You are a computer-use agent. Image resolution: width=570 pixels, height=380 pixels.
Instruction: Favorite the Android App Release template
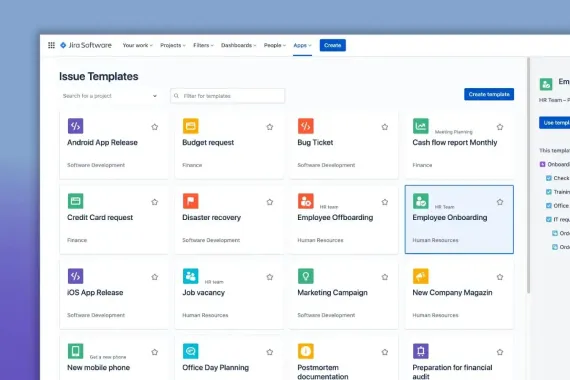click(x=154, y=127)
